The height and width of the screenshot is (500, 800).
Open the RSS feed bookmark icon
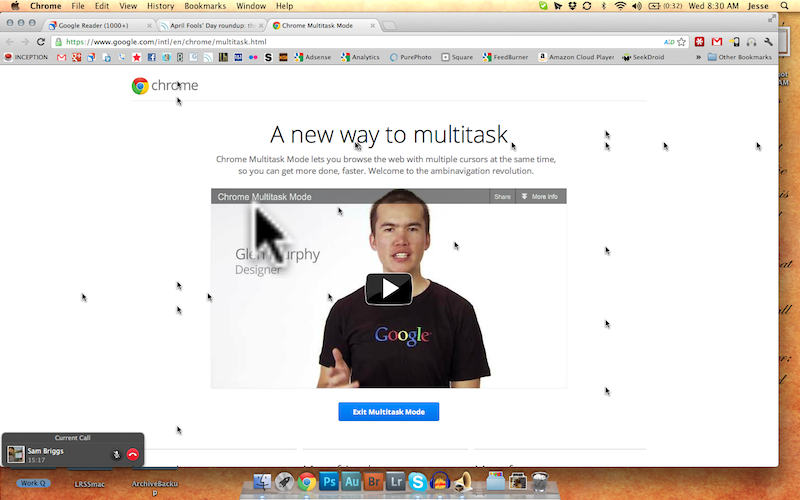click(x=208, y=57)
